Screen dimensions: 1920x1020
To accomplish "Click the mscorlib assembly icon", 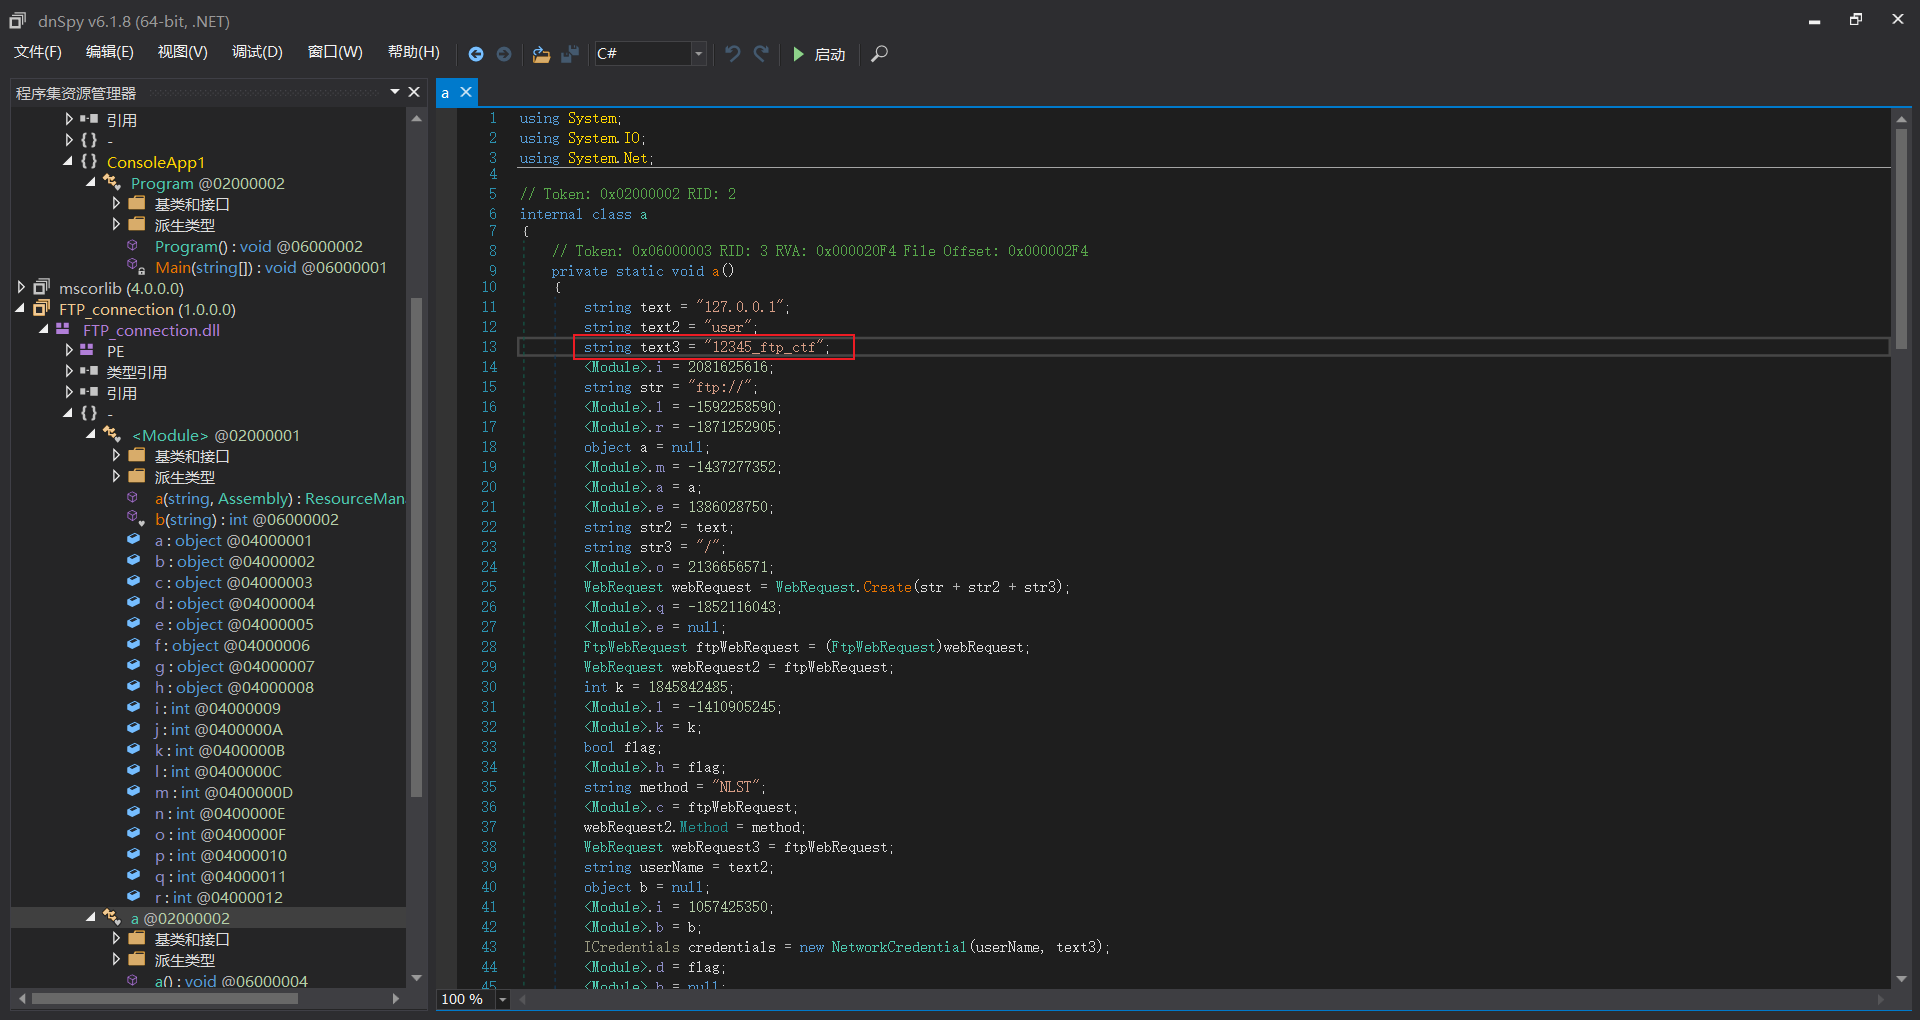I will point(41,287).
